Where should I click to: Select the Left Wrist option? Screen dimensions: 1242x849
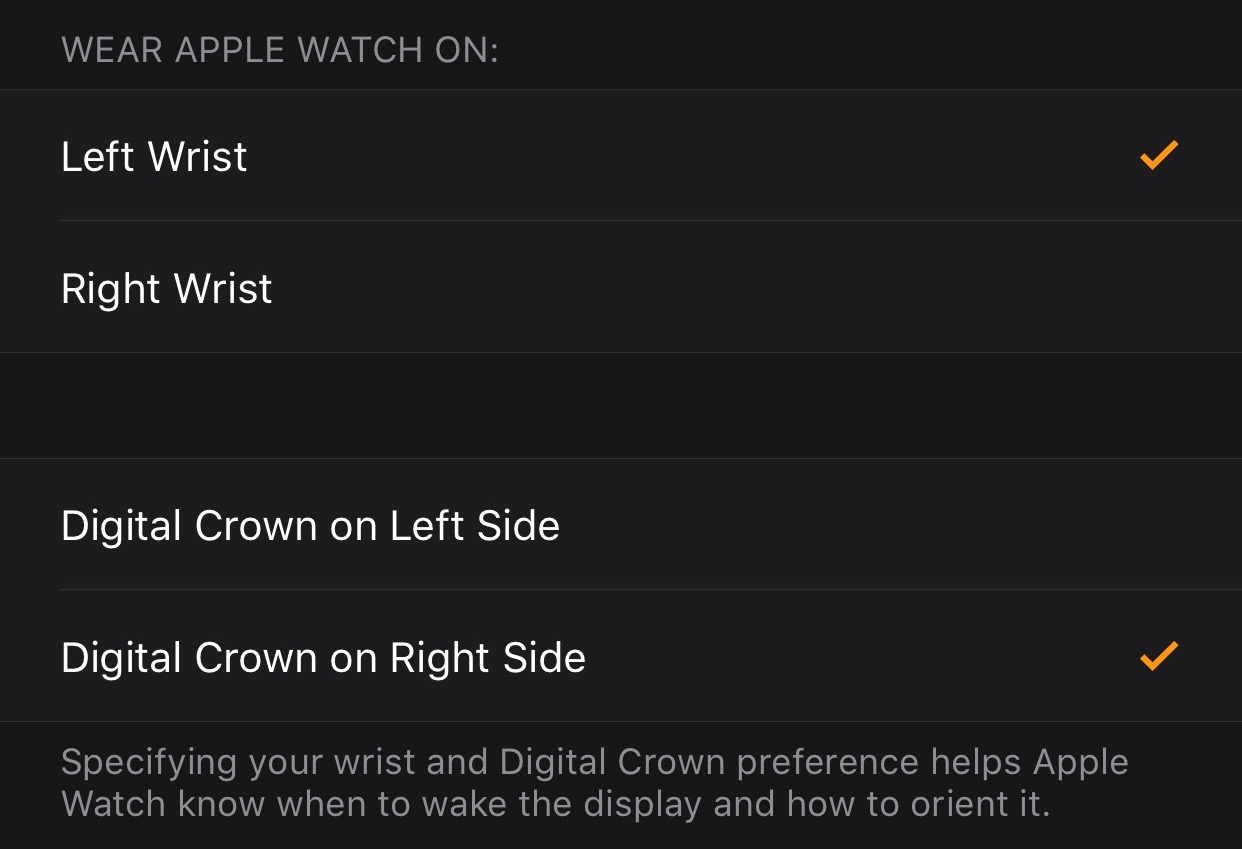pyautogui.click(x=620, y=156)
